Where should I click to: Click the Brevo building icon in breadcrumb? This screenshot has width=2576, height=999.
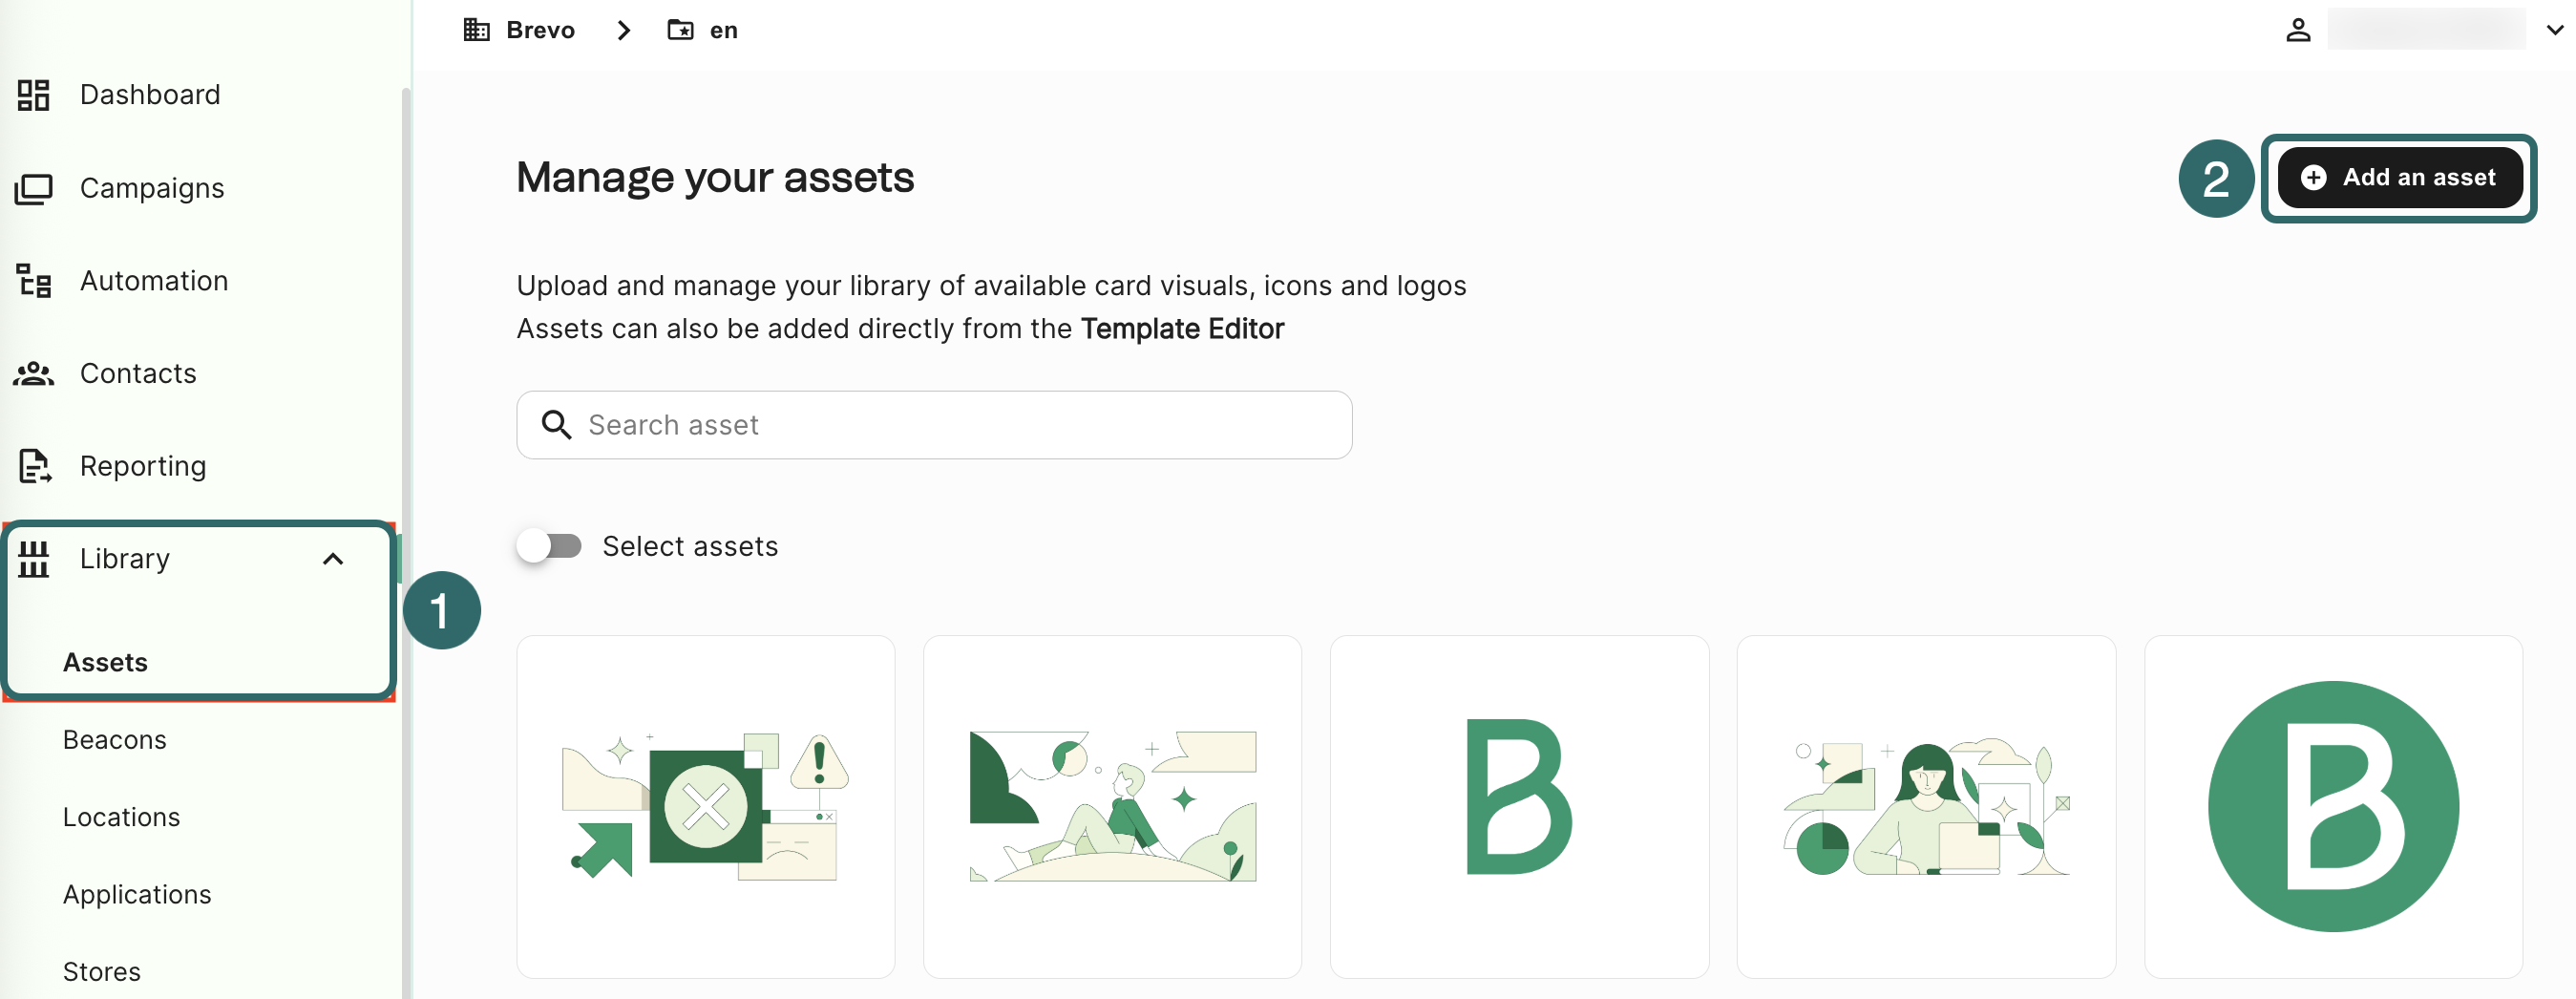click(476, 30)
